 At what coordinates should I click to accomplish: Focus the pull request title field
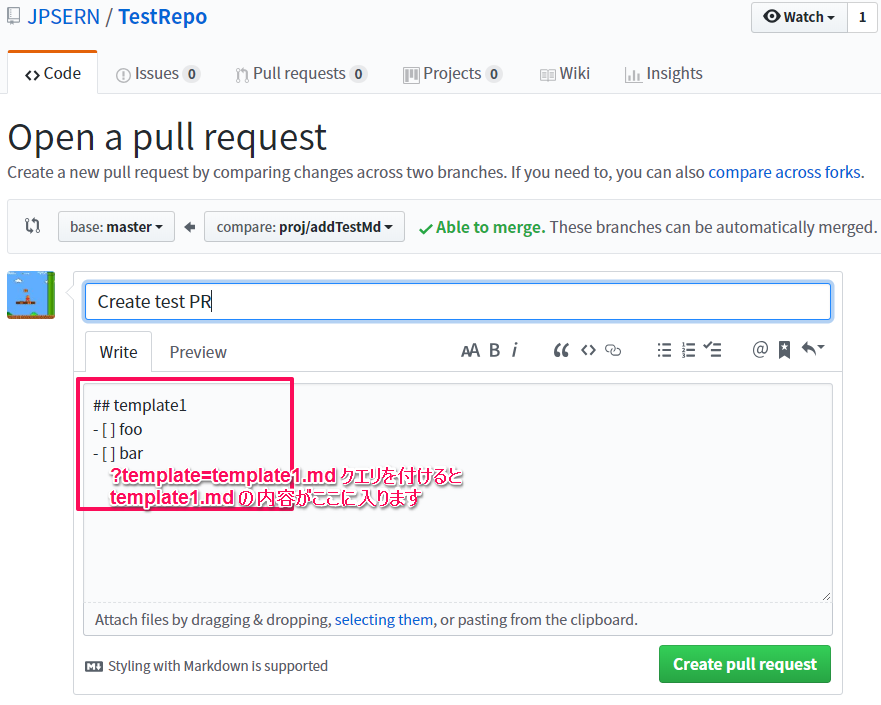pos(457,302)
